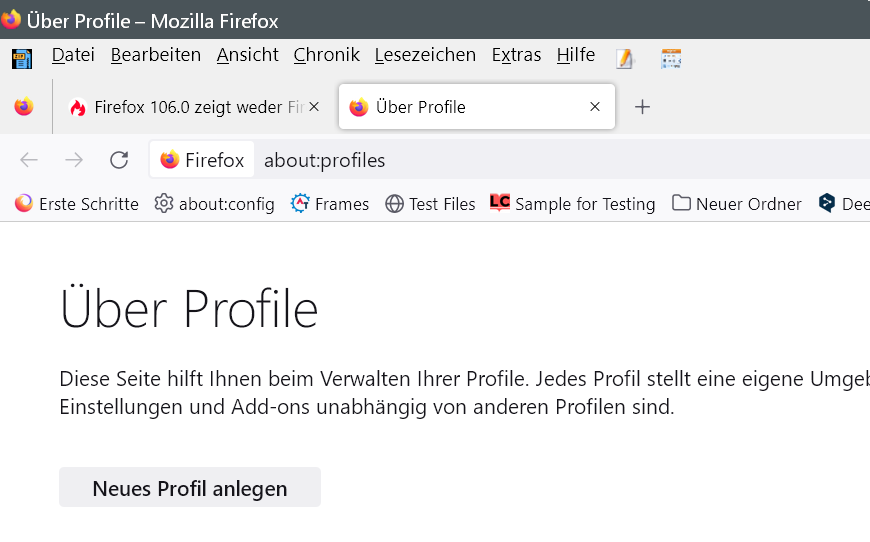Close the Über Profile tab

point(595,107)
